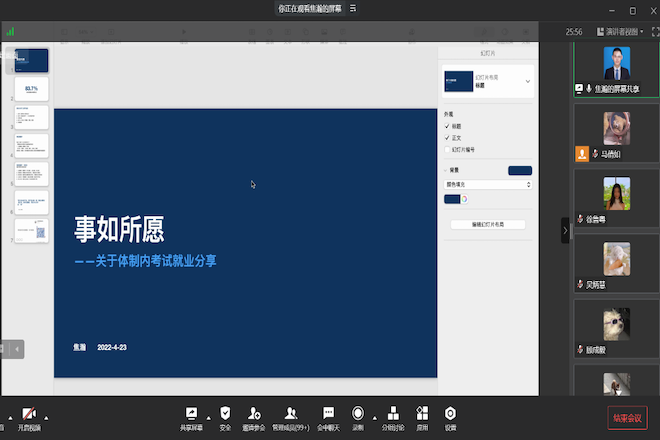This screenshot has width=660, height=440.
Task: Open 分组讨论 breakout rooms
Action: (394, 413)
